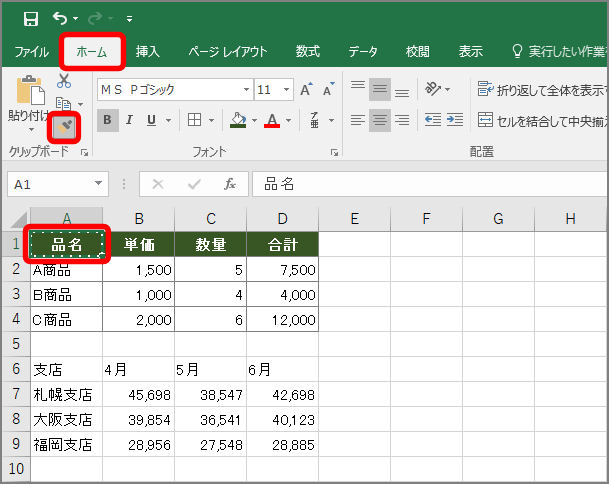The width and height of the screenshot is (609, 484).
Task: Open the クリップボード dialog launcher
Action: (84, 153)
